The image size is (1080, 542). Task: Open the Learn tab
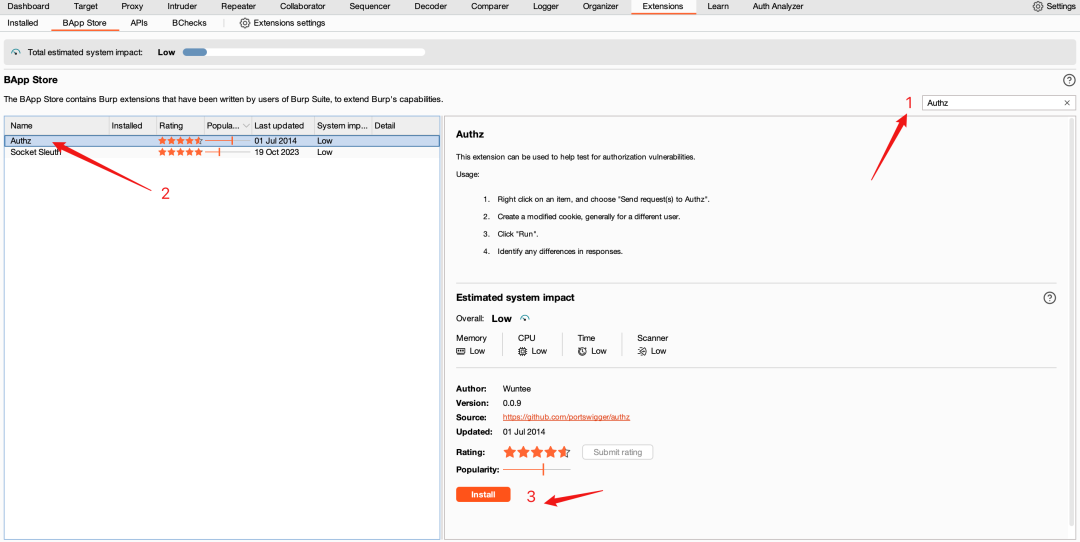718,6
